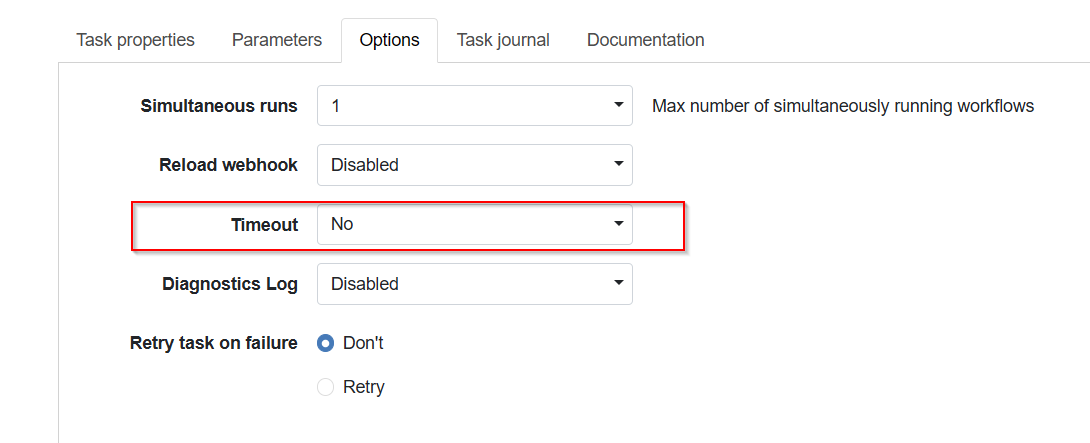Click the Timeout field label

[x=264, y=225]
